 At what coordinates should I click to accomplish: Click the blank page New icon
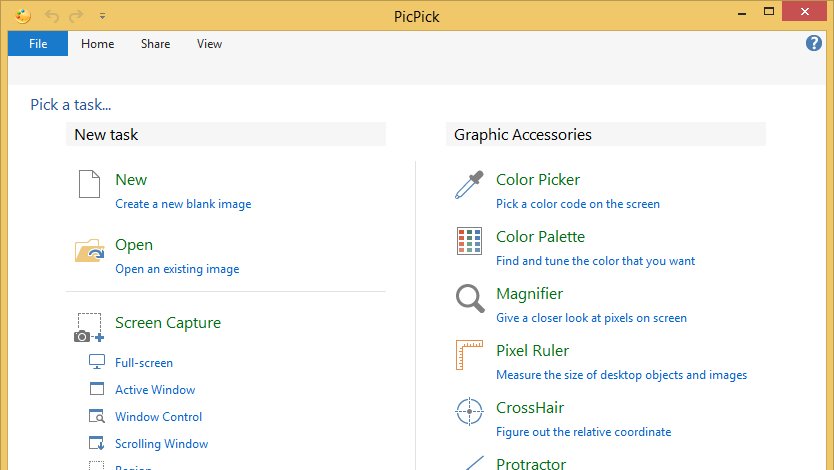pyautogui.click(x=89, y=184)
